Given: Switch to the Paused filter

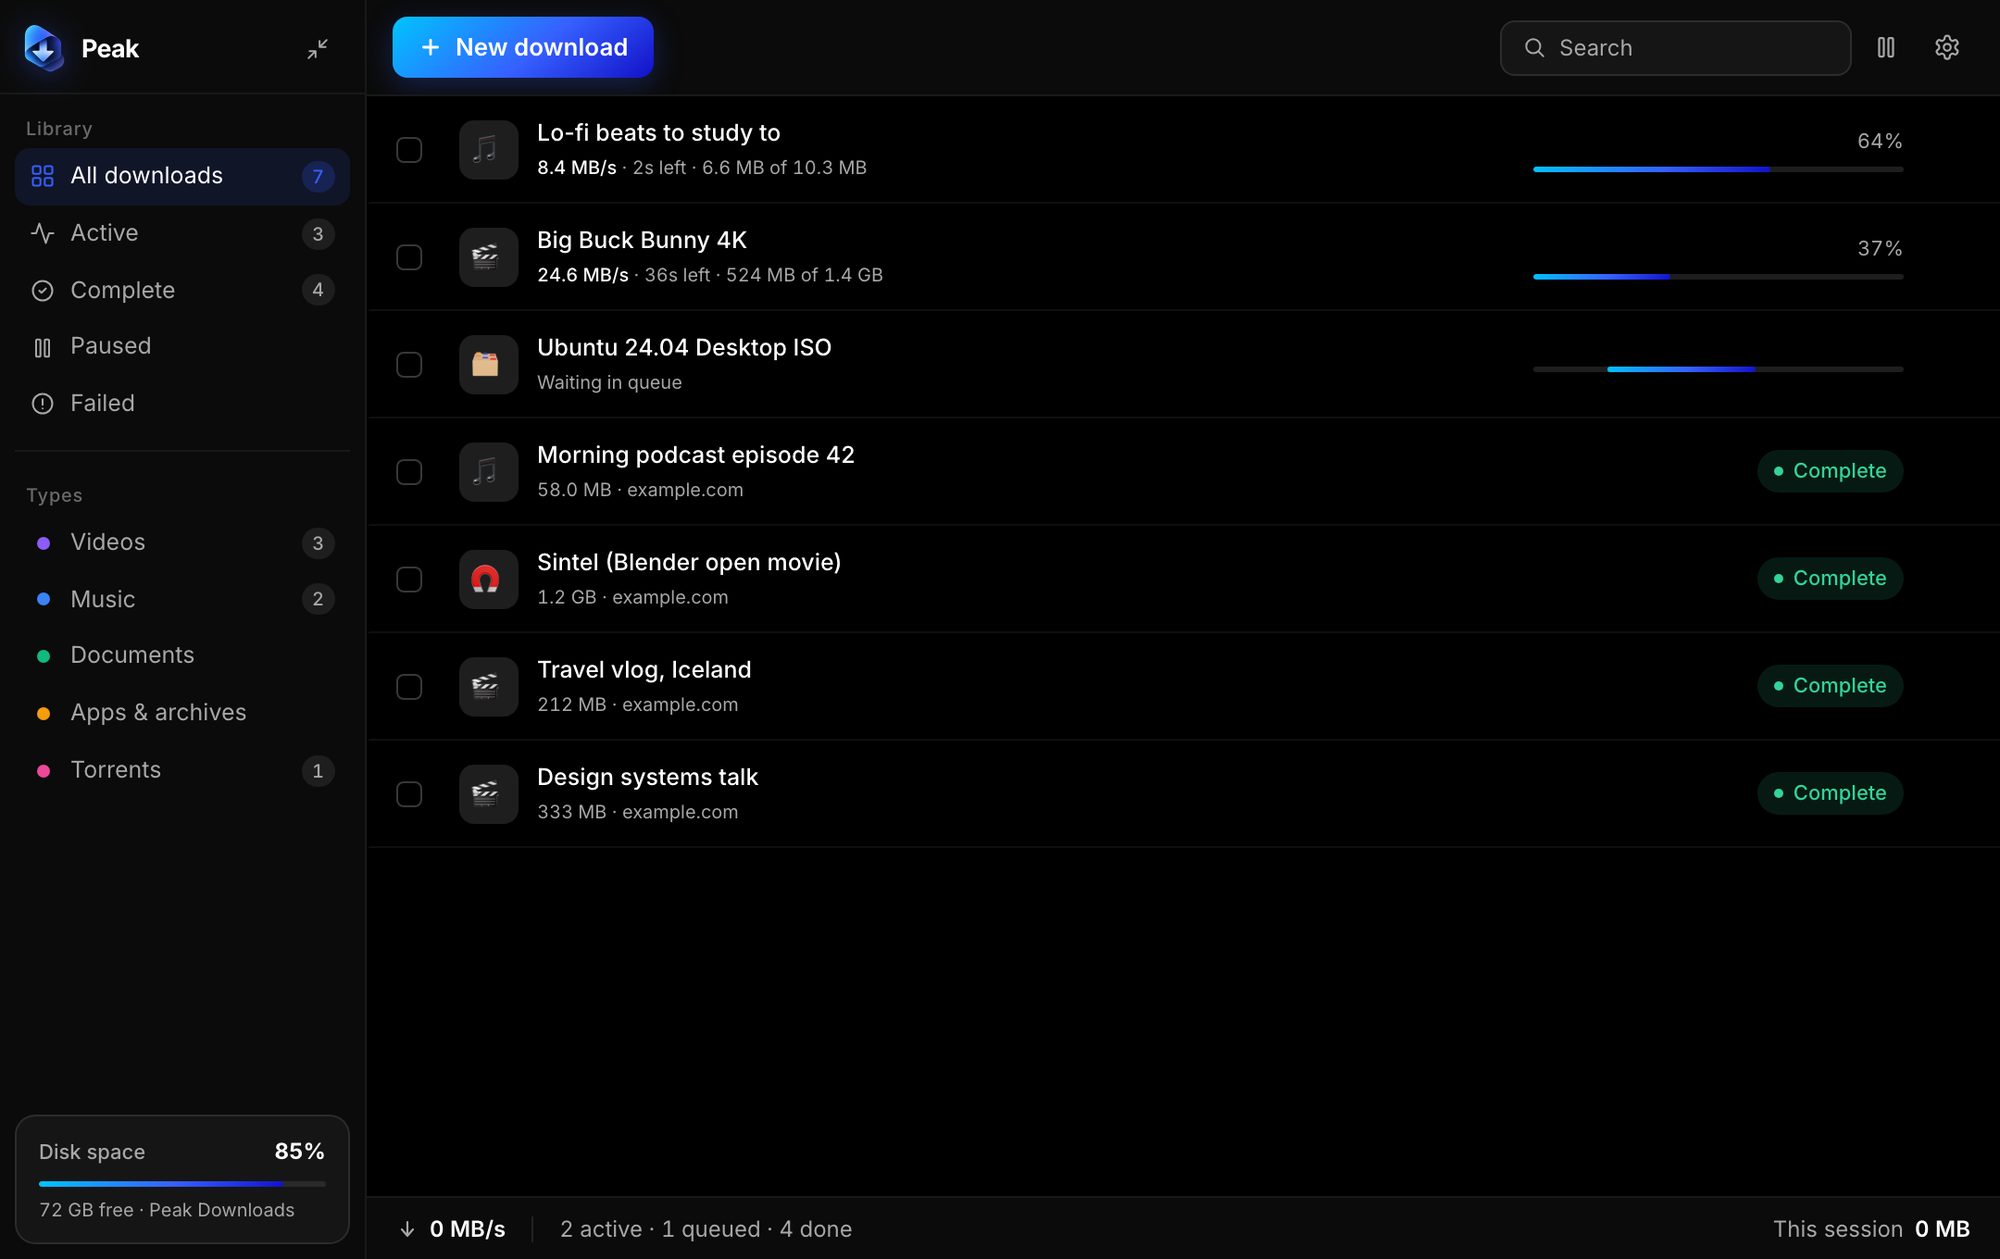Looking at the screenshot, I should tap(182, 346).
